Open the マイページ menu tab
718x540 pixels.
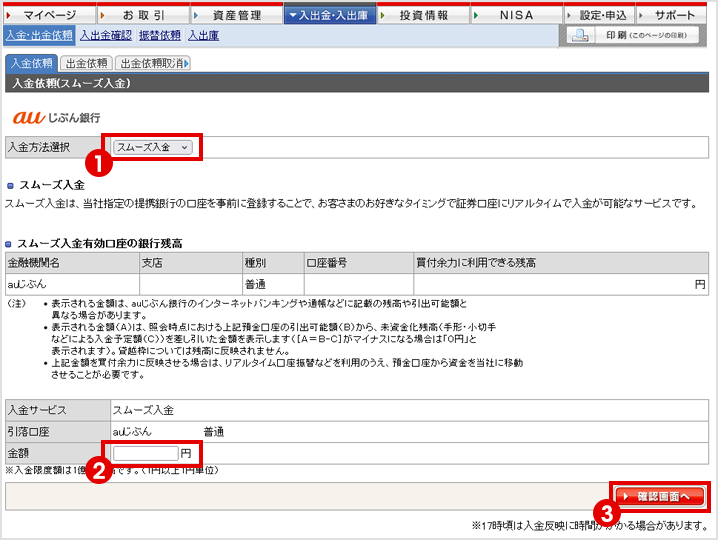[x=47, y=16]
